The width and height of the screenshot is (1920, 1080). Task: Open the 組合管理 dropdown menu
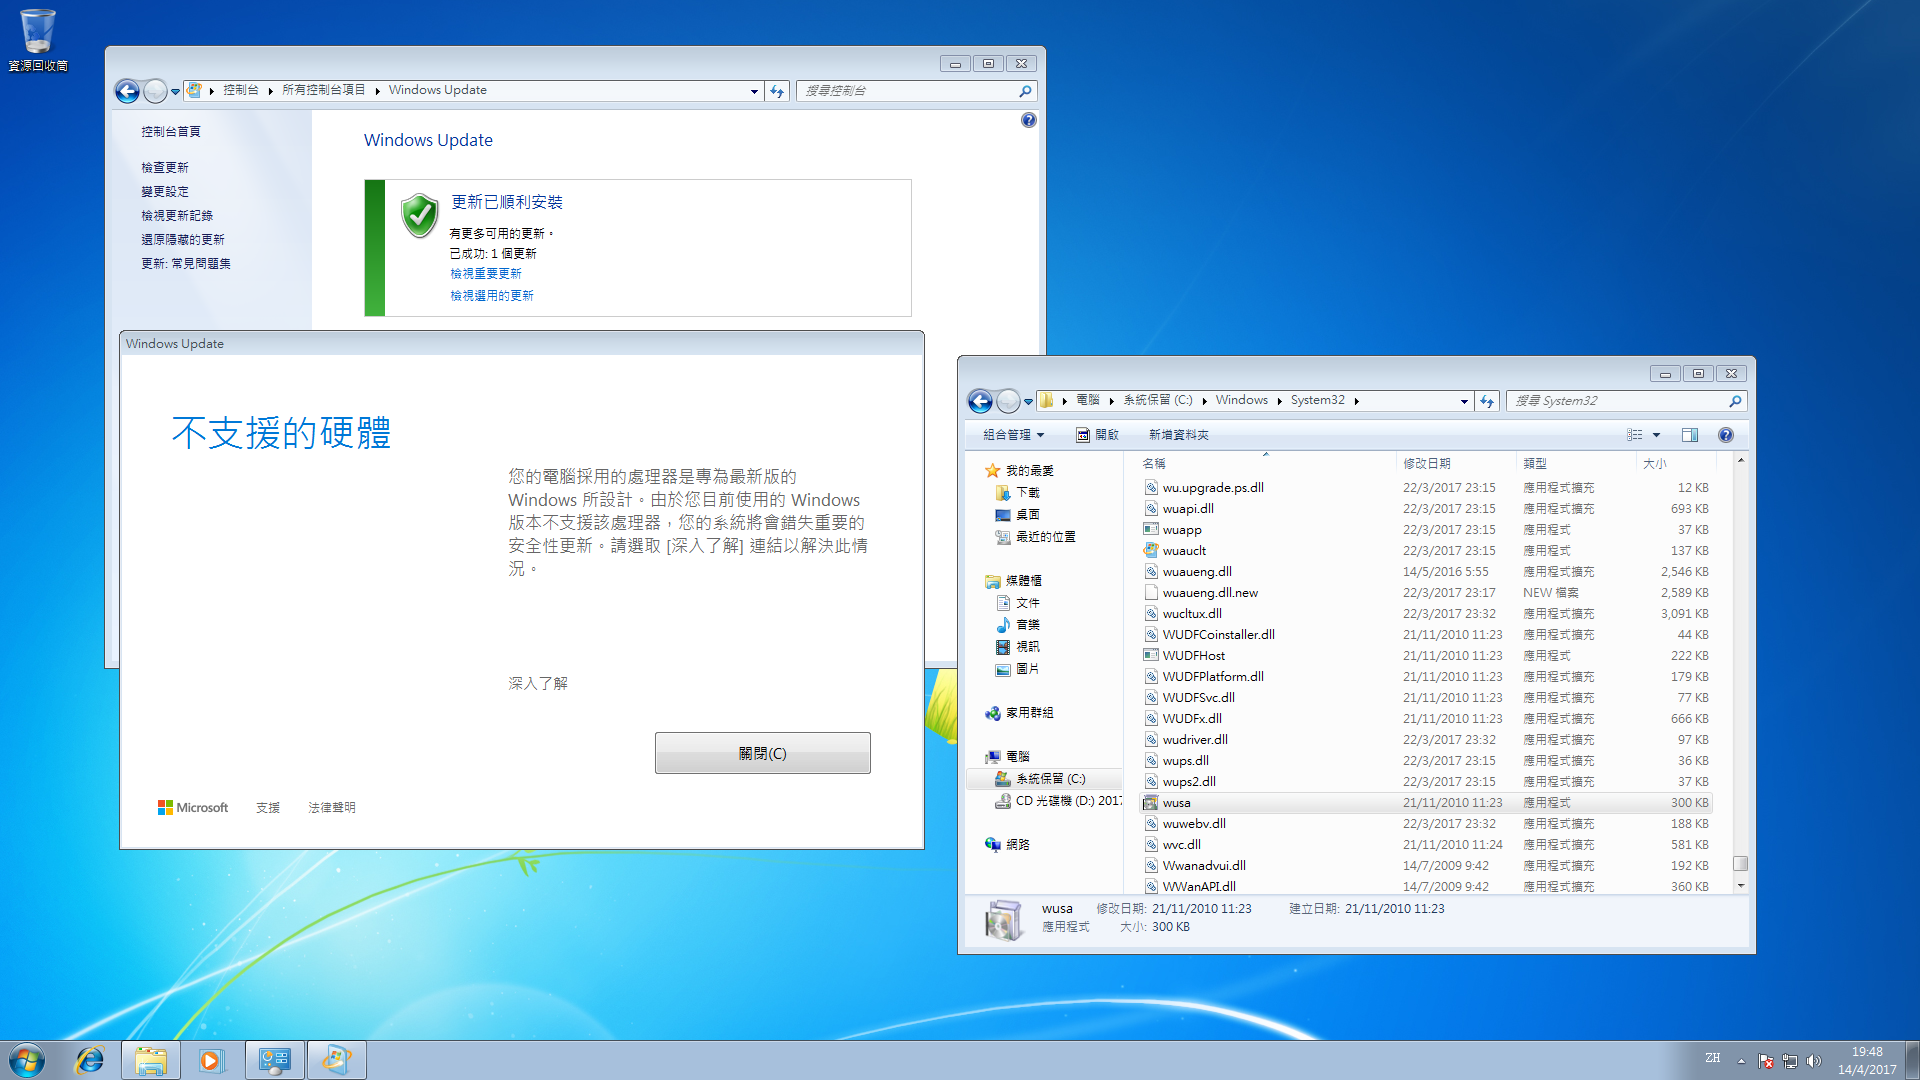coord(1013,435)
